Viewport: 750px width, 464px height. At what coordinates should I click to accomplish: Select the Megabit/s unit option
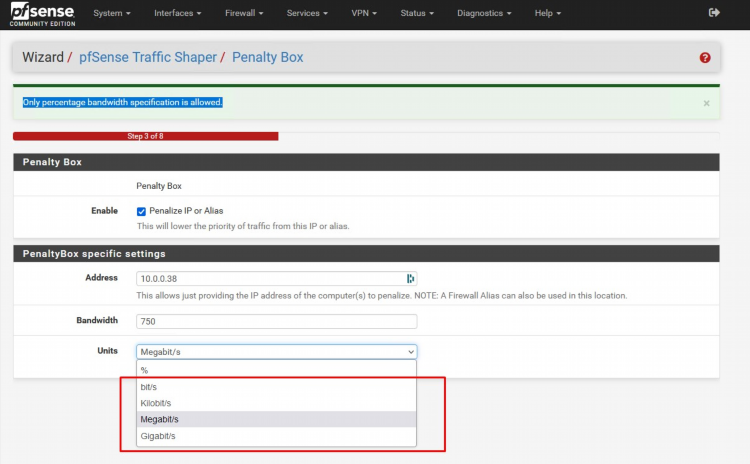[276, 420]
